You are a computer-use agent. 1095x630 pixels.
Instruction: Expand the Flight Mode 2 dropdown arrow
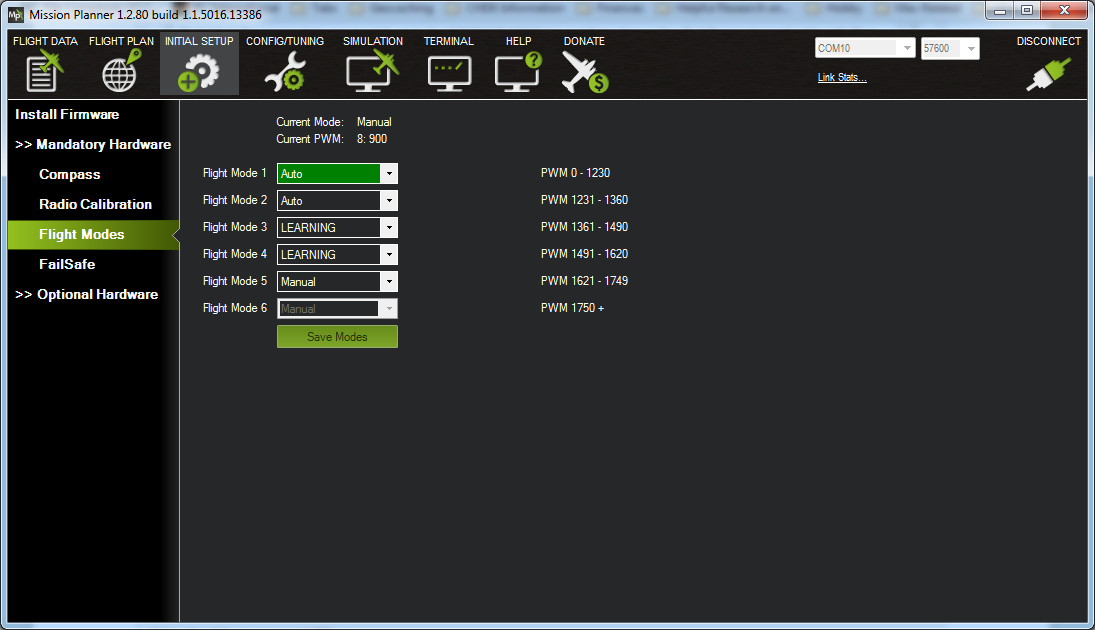coord(389,200)
